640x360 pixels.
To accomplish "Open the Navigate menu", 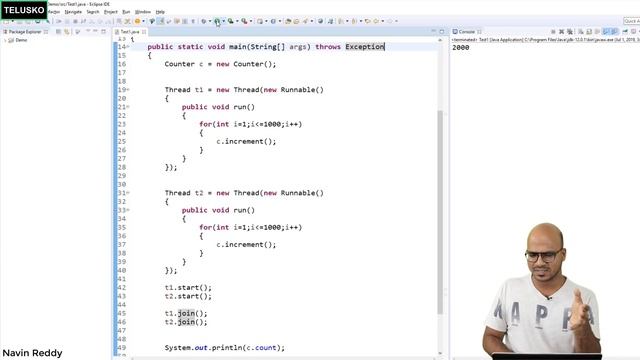I will [73, 12].
